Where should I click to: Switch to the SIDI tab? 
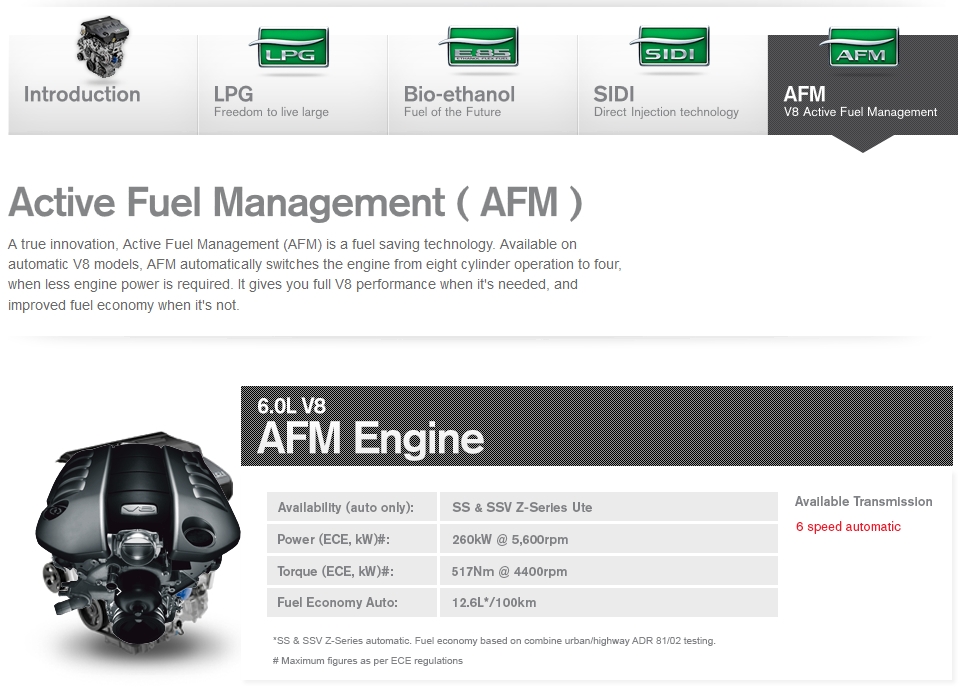click(x=673, y=84)
